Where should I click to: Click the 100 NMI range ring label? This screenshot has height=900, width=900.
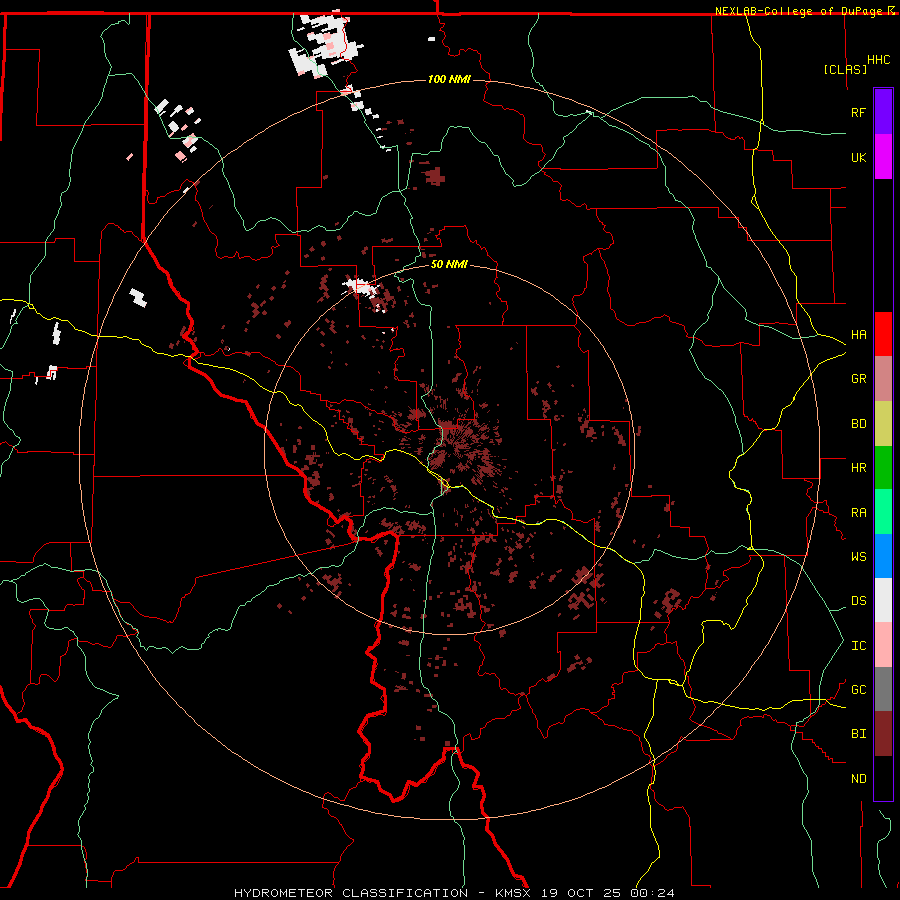click(449, 79)
